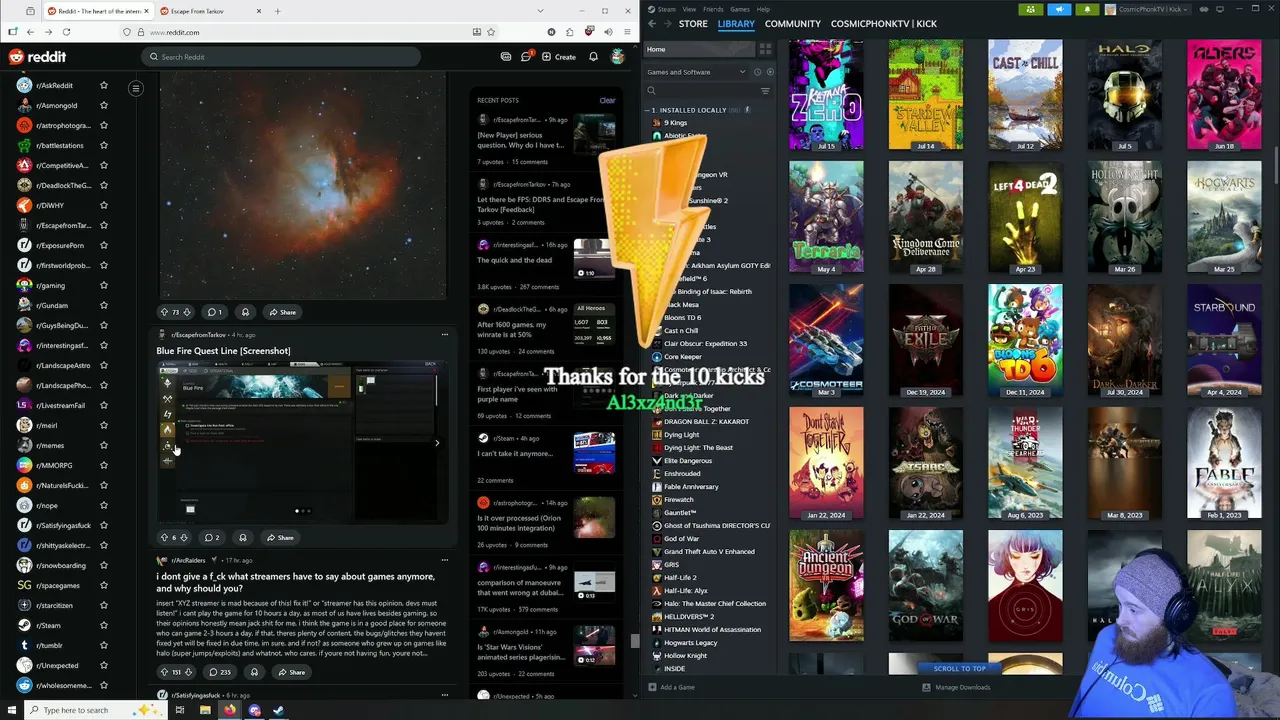The height and width of the screenshot is (720, 1280).
Task: Focus the Search Reddit field
Action: pyautogui.click(x=280, y=57)
